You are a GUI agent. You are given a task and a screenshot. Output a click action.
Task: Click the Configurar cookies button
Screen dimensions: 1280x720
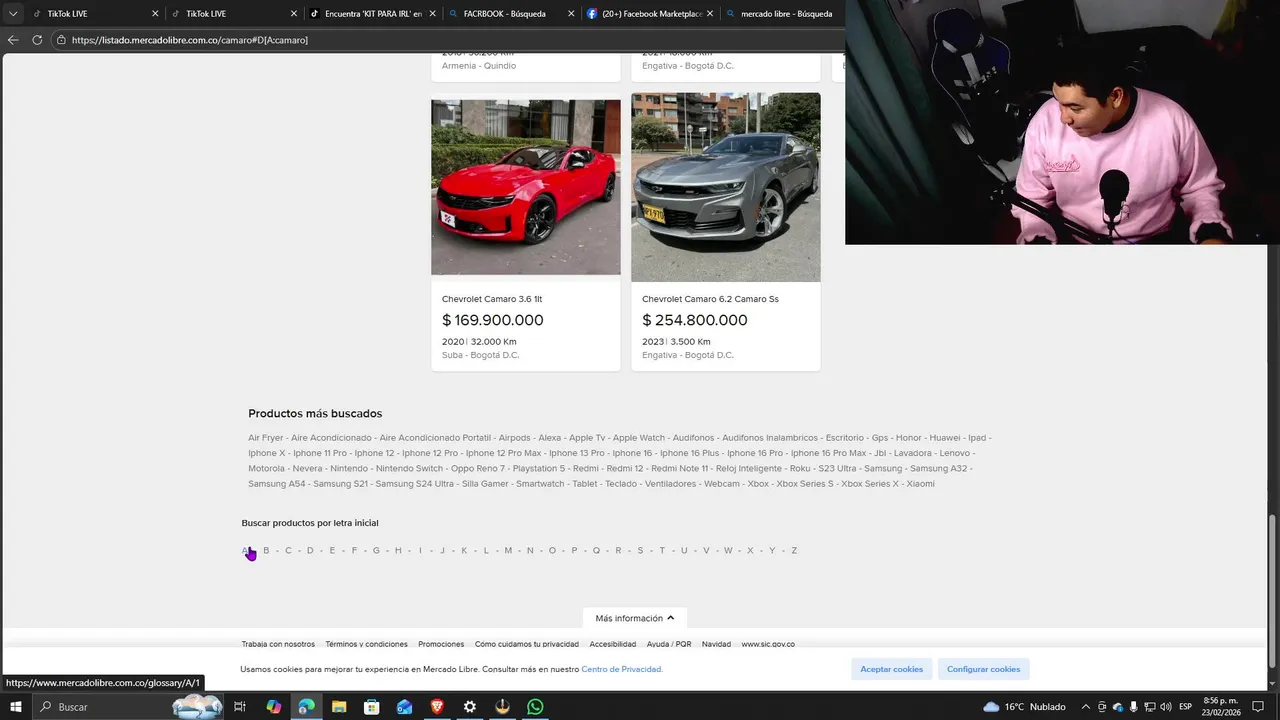coord(984,669)
